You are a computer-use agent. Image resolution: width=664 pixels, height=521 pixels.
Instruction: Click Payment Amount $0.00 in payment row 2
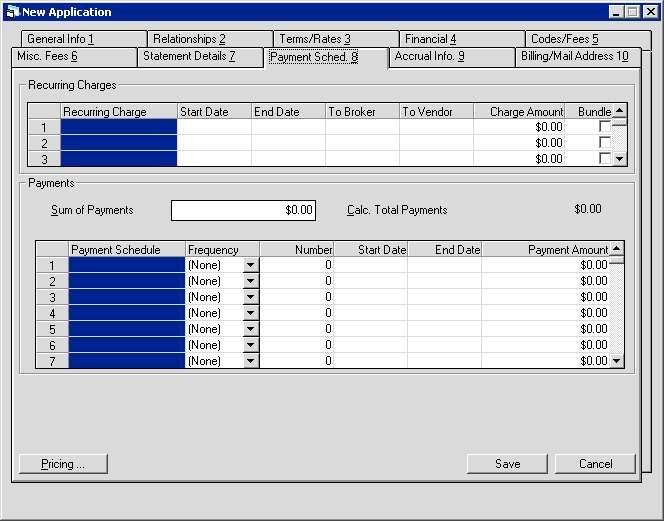coord(545,281)
